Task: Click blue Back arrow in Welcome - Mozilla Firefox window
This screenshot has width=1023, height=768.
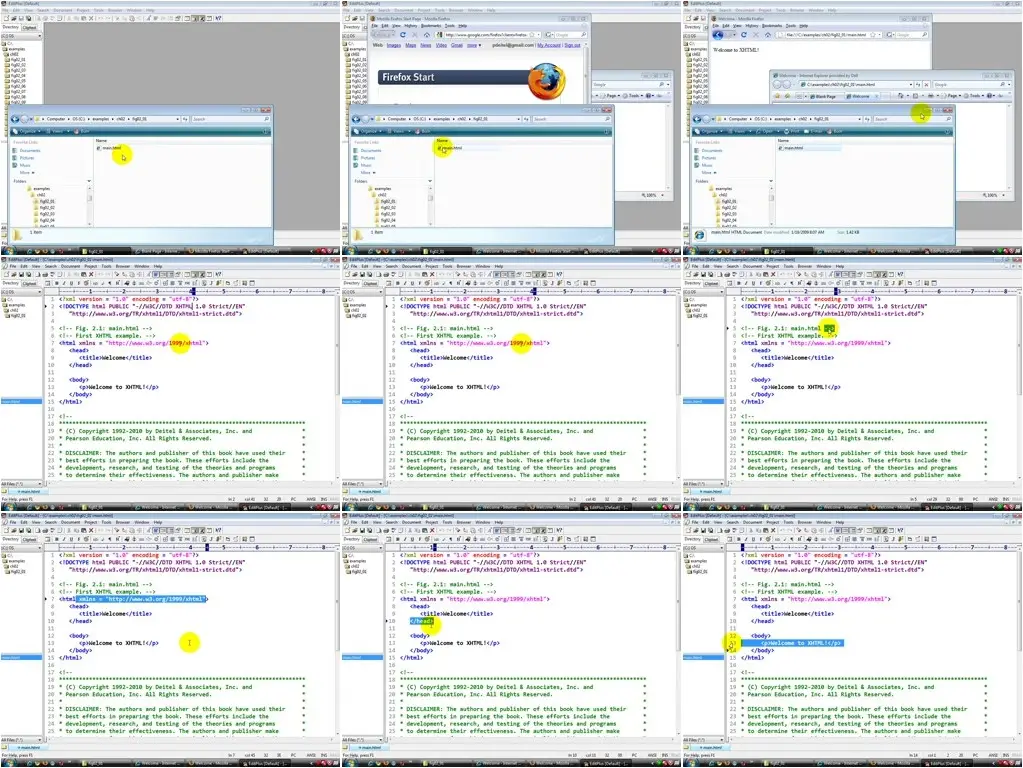Action: [x=718, y=35]
